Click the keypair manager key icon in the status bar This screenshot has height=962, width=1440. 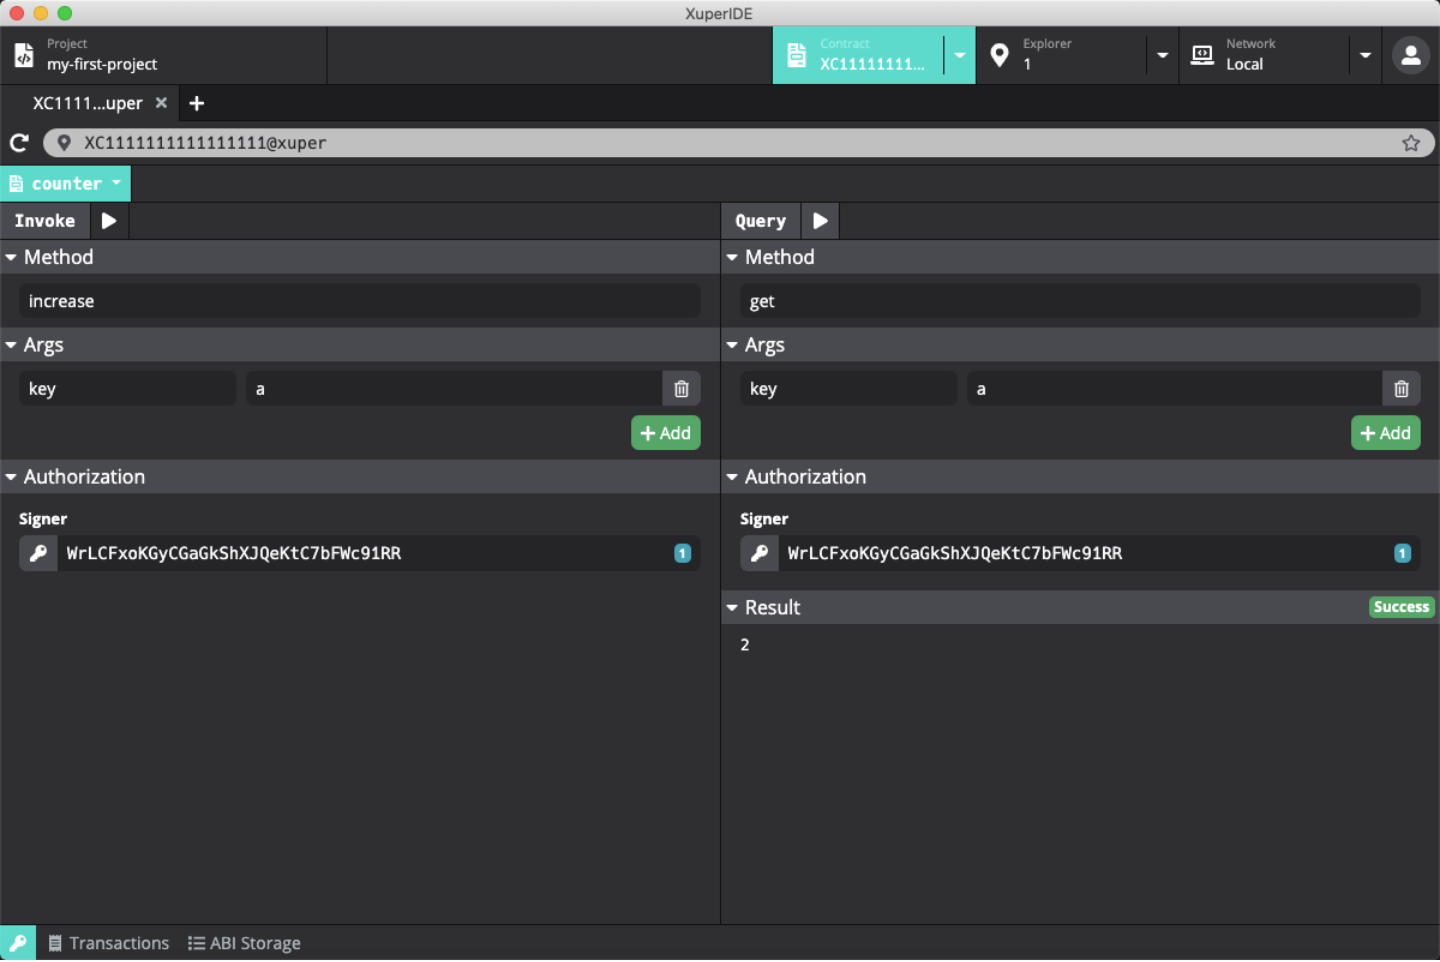(18, 943)
